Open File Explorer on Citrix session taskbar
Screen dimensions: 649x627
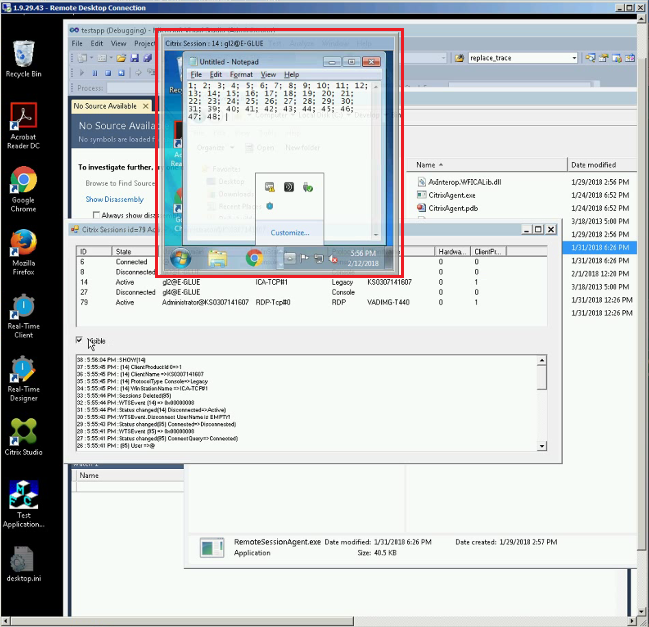click(217, 259)
